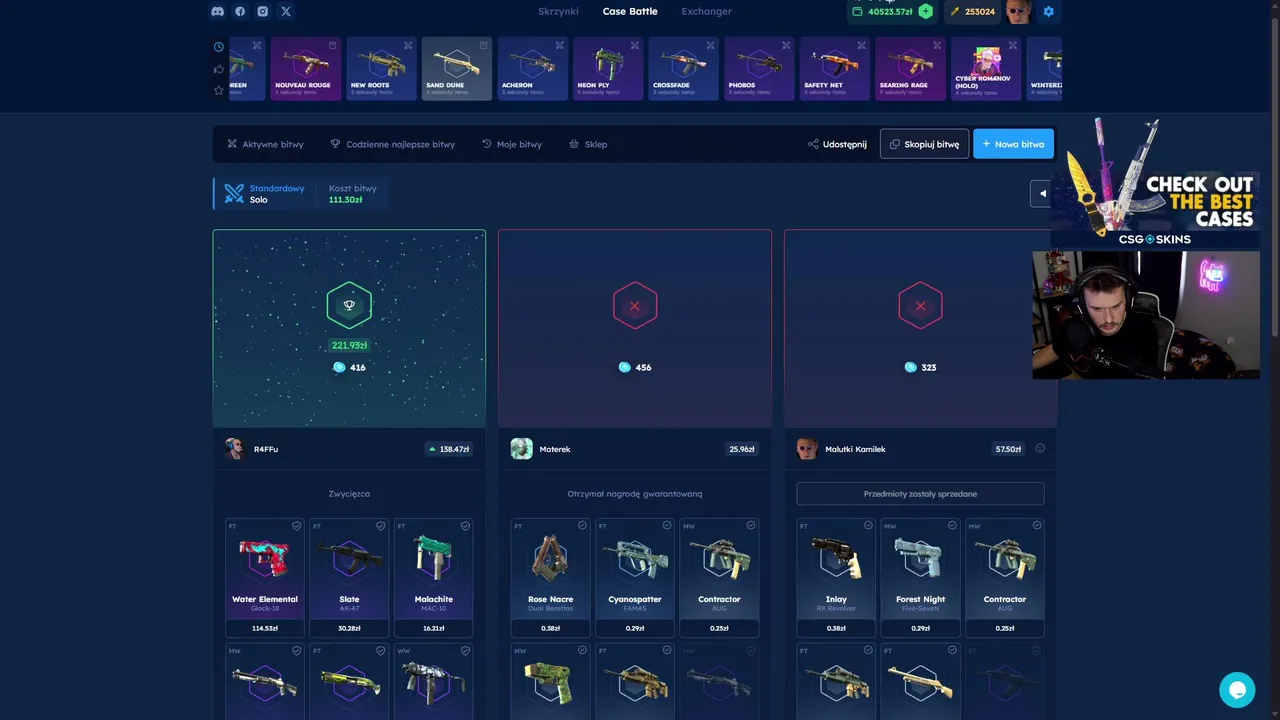Click the 138.47zł winnings badge
The image size is (1280, 720).
[x=449, y=449]
